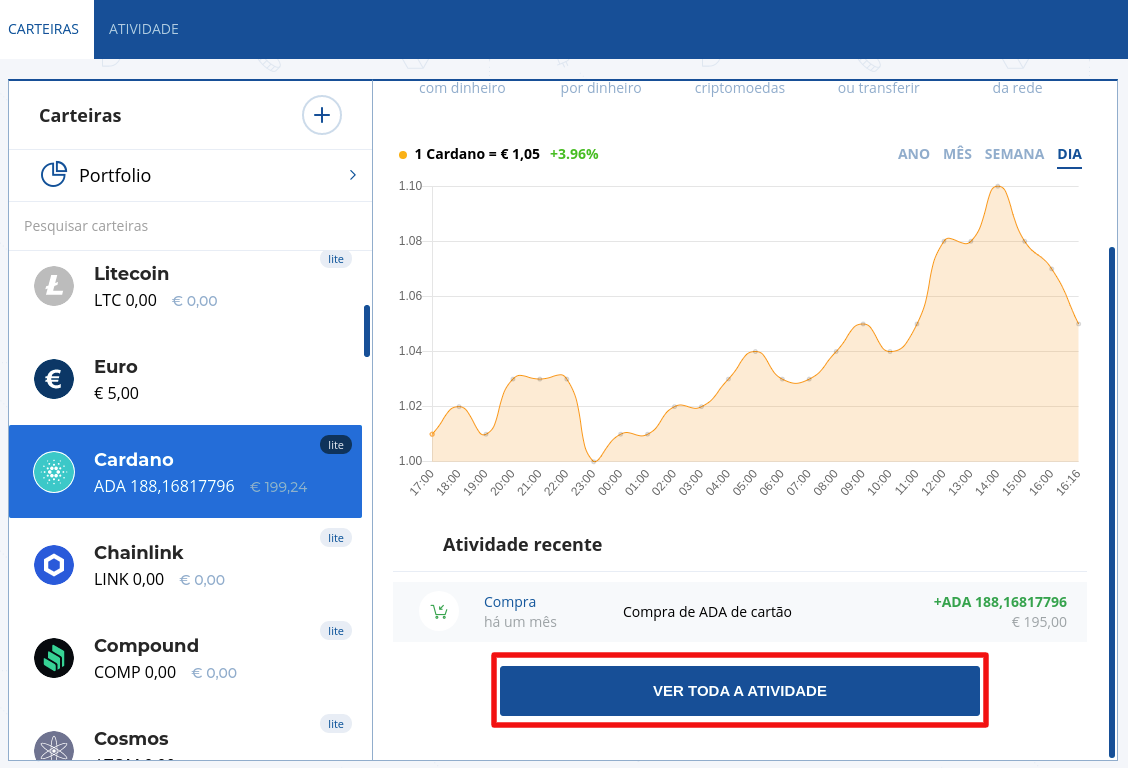
Task: Click the Cardano price legend dot
Action: click(403, 155)
